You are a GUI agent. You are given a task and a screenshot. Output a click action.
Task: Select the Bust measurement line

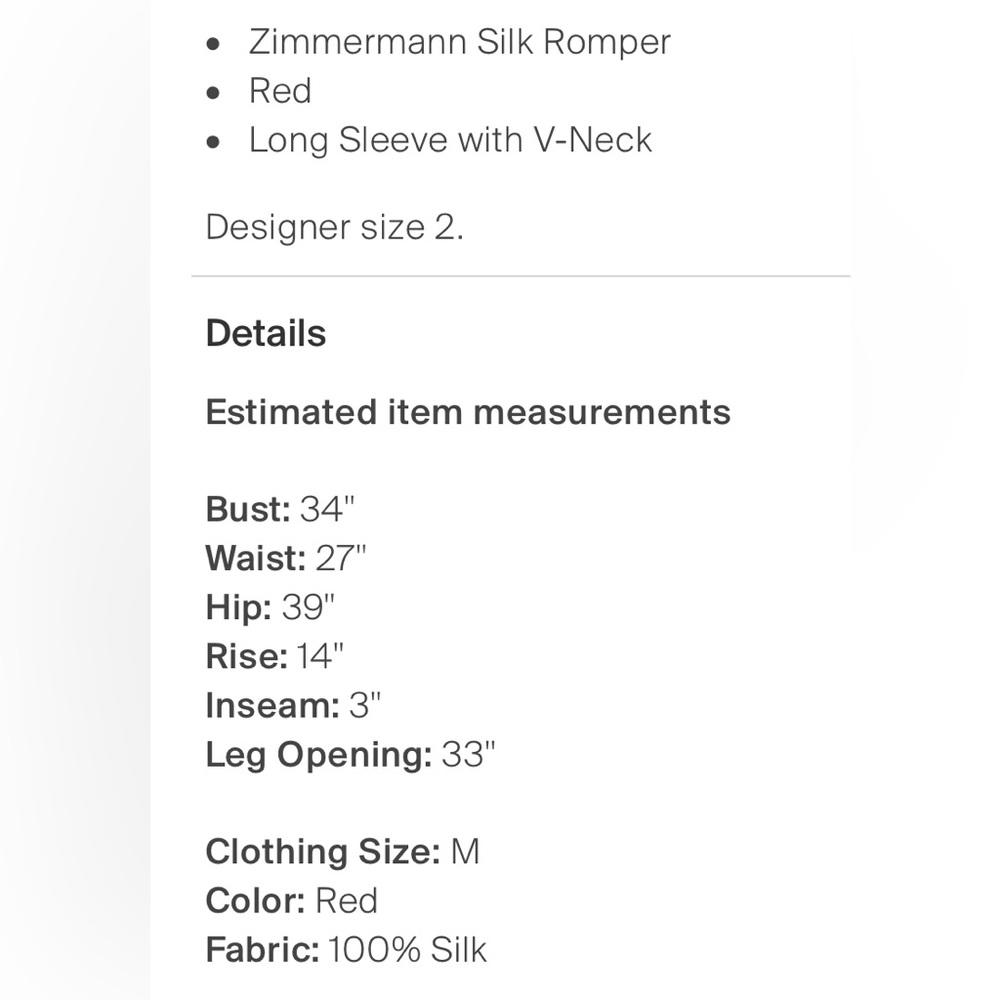coord(280,509)
